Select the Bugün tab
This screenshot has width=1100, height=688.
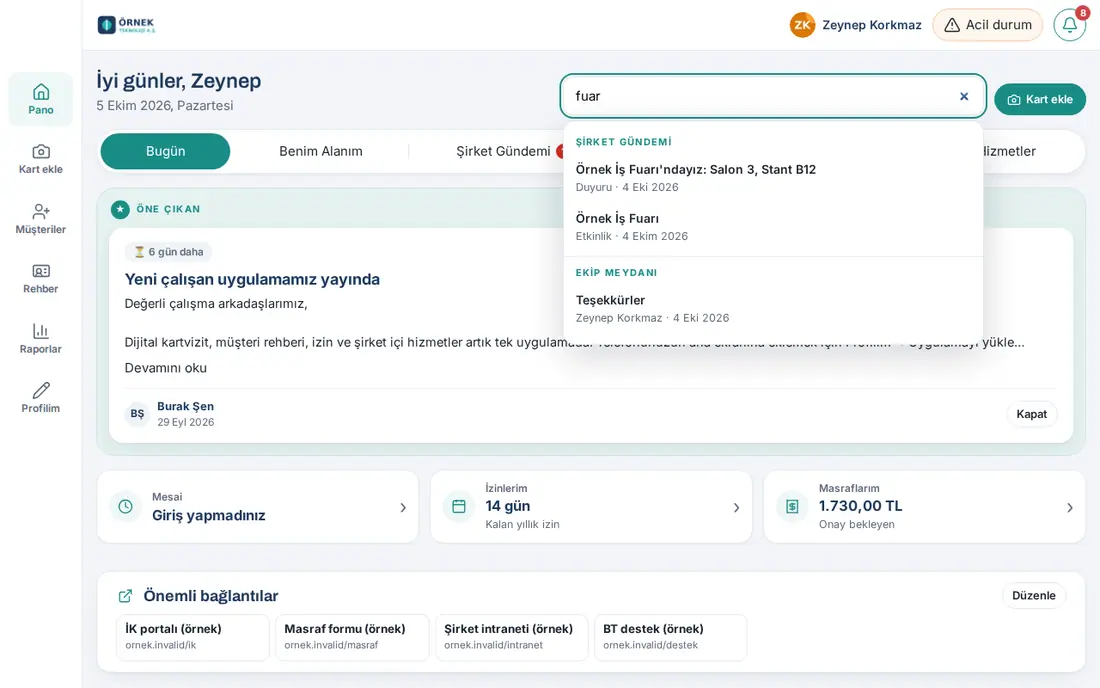coord(166,151)
